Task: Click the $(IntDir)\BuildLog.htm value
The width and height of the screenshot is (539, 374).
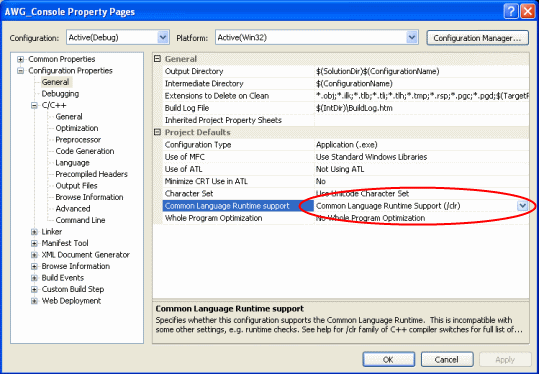Action: coord(354,108)
